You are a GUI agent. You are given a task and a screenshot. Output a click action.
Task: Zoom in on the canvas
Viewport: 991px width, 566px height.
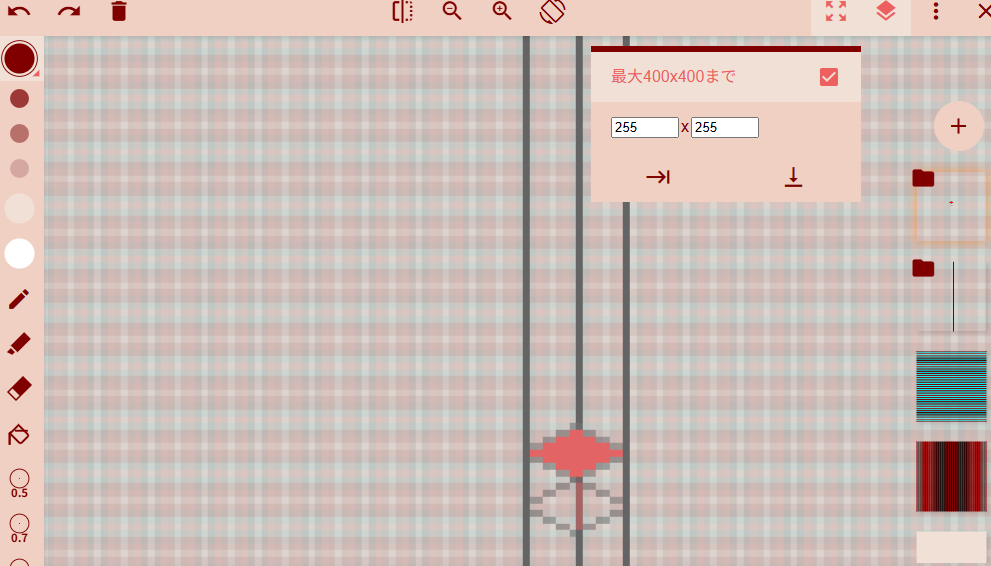coord(502,12)
